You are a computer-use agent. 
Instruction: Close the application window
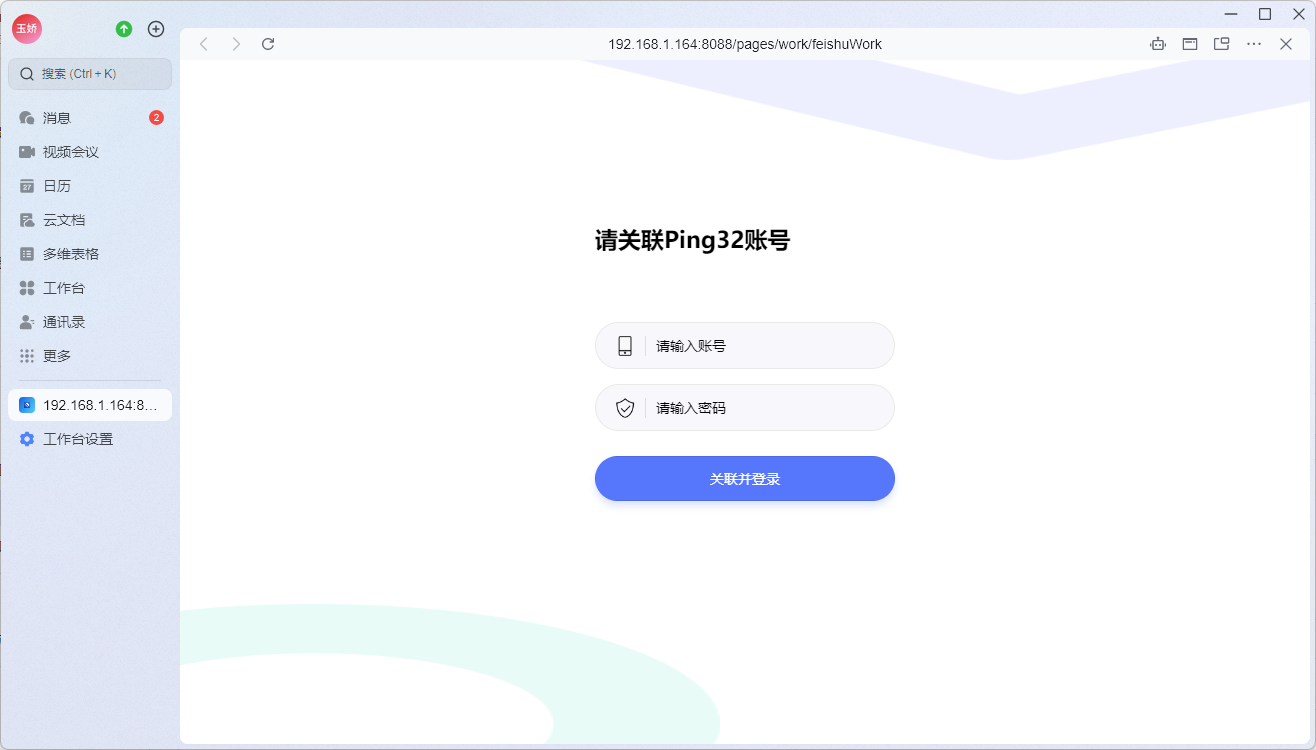pyautogui.click(x=1299, y=14)
